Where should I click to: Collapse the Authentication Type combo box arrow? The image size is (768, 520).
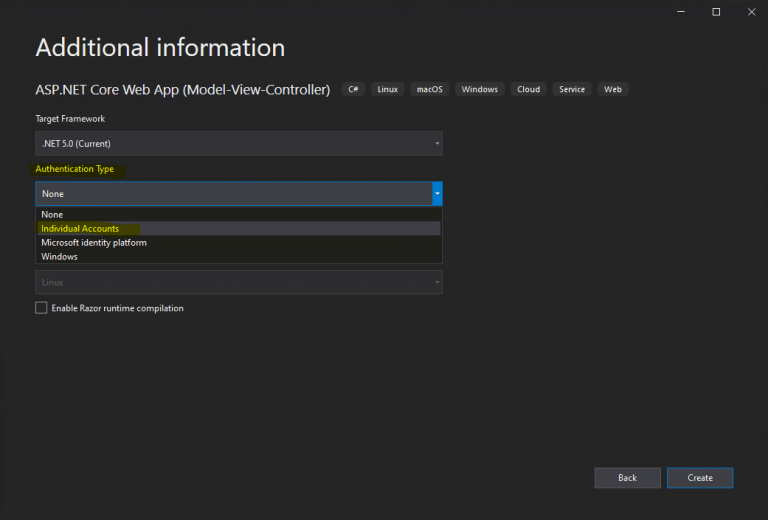coord(437,194)
